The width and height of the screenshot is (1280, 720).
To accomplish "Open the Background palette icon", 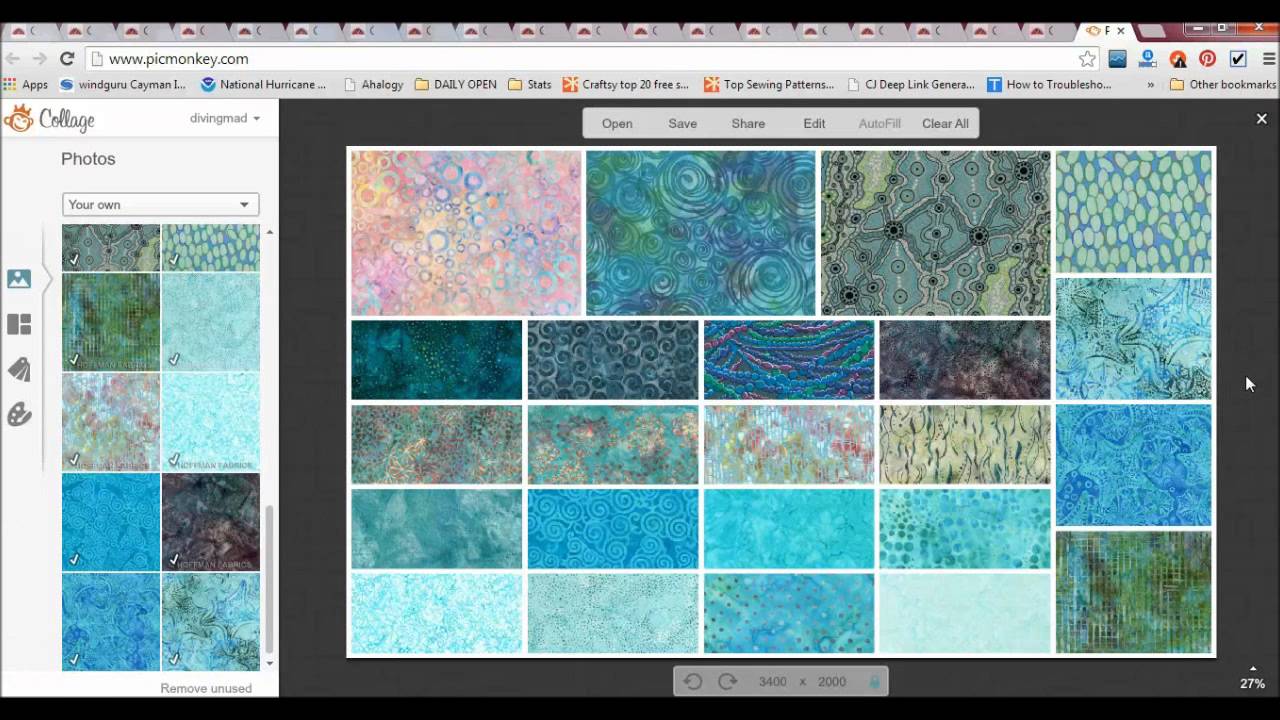I will click(x=19, y=414).
